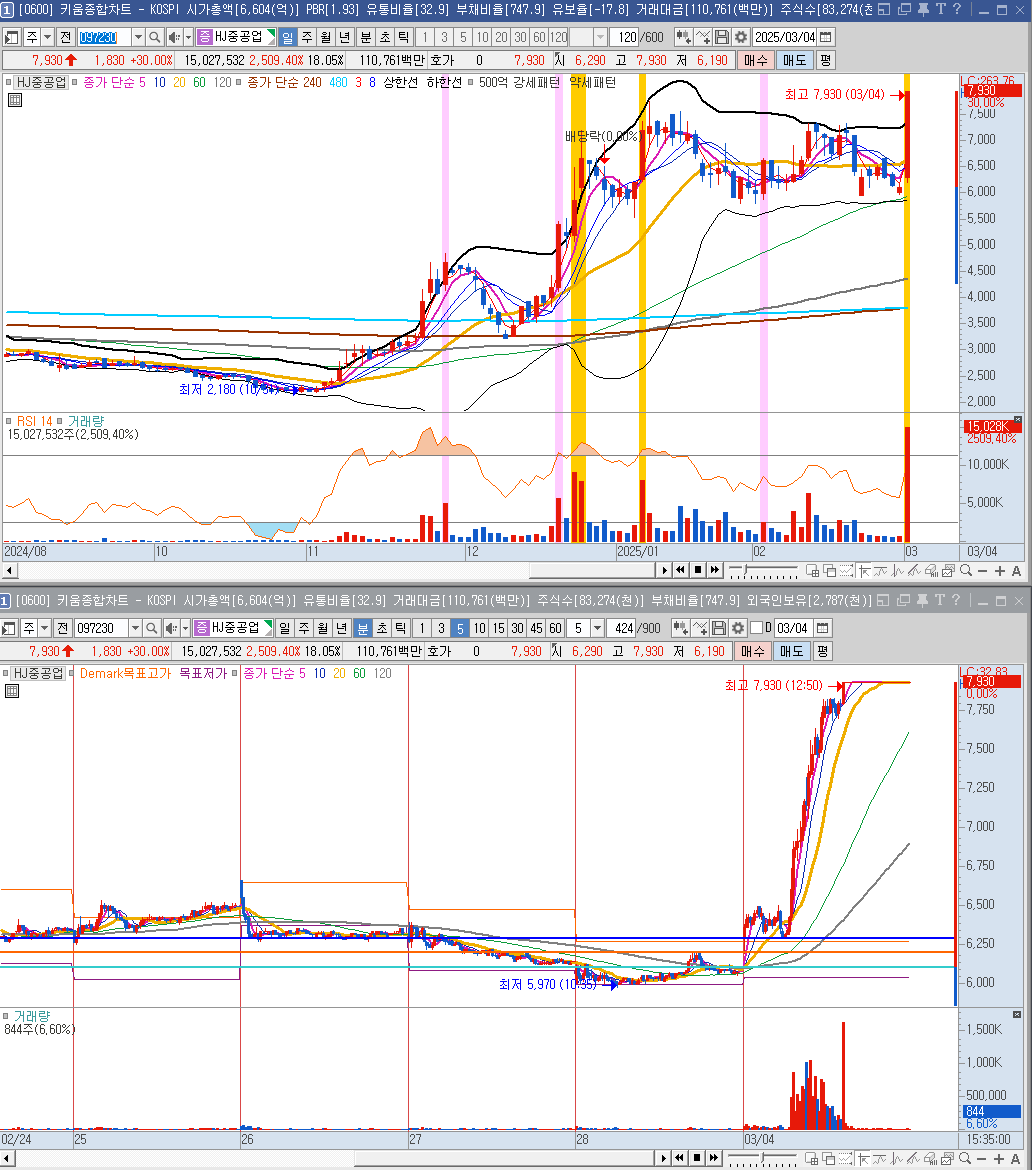The height and width of the screenshot is (1170, 1032).
Task: Click settings gear icon in bottom chart toolbar
Action: point(738,628)
